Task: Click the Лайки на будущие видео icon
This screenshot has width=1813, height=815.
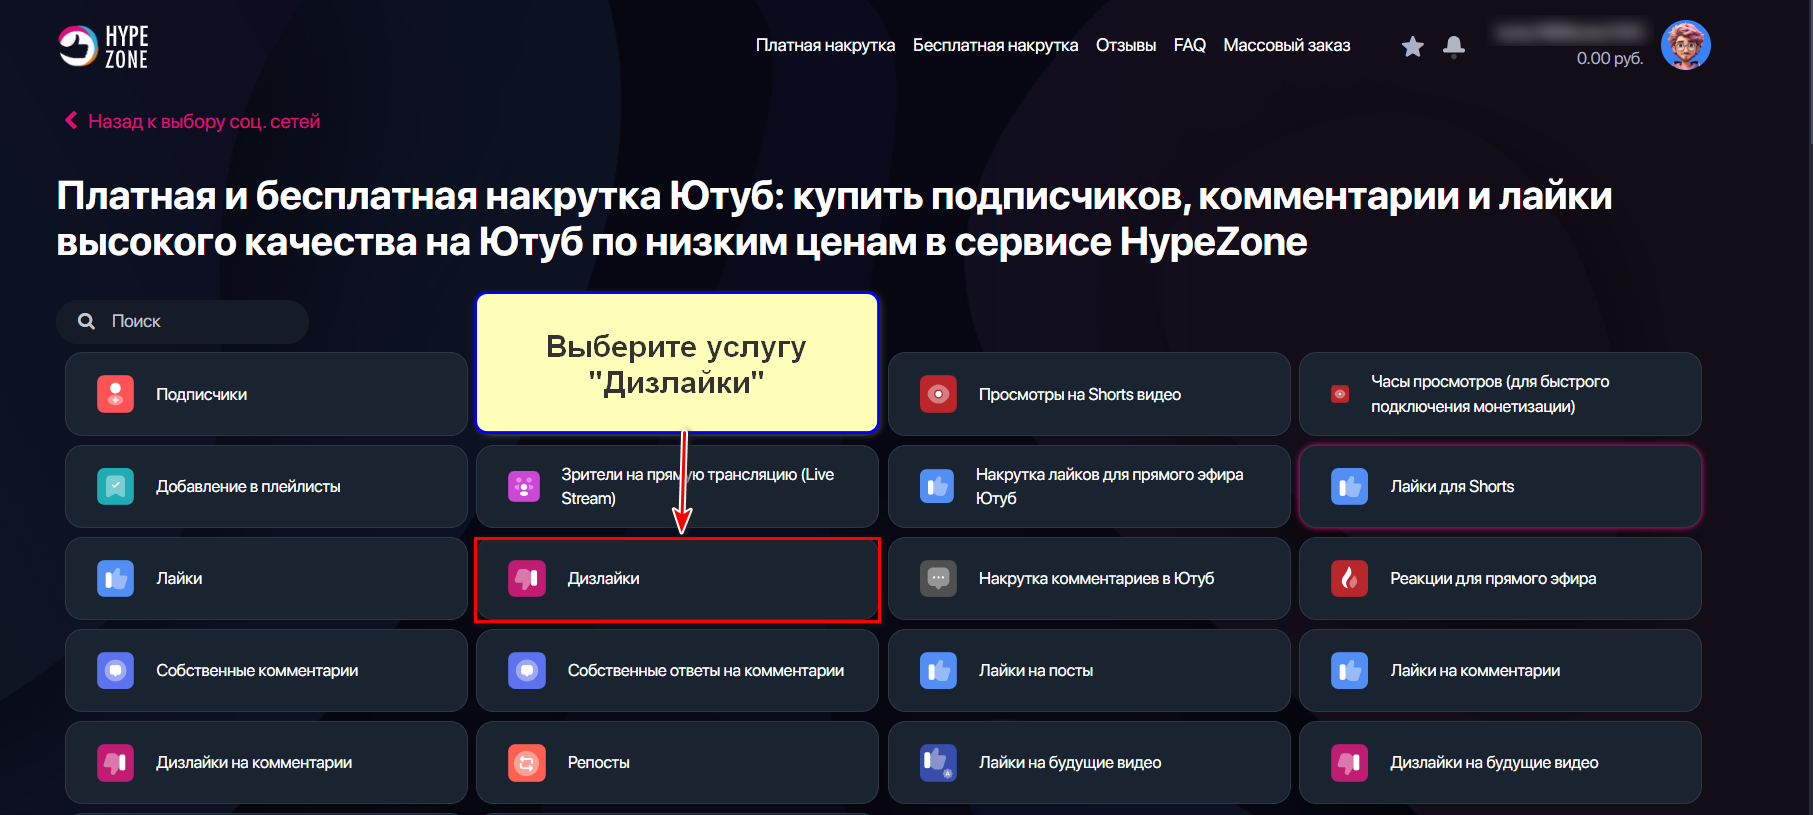Action: [938, 762]
